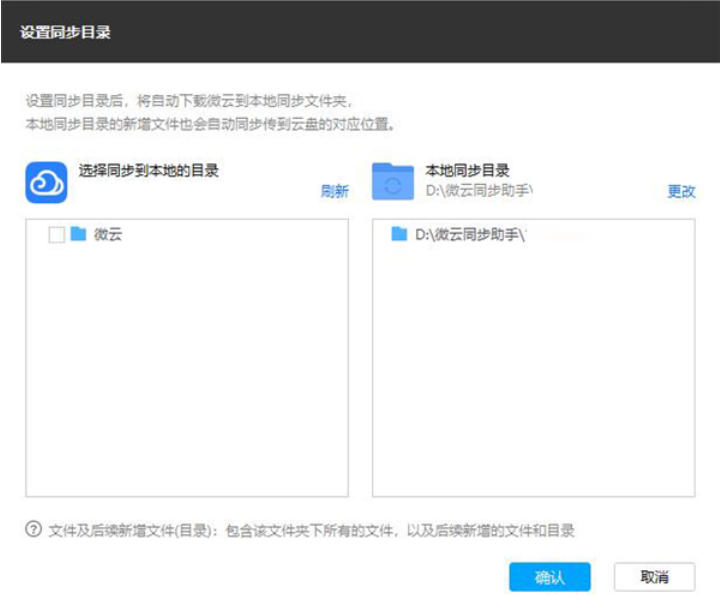The image size is (720, 600).
Task: Click the D:\微云同步助手\ folder icon in the list
Action: 399,234
